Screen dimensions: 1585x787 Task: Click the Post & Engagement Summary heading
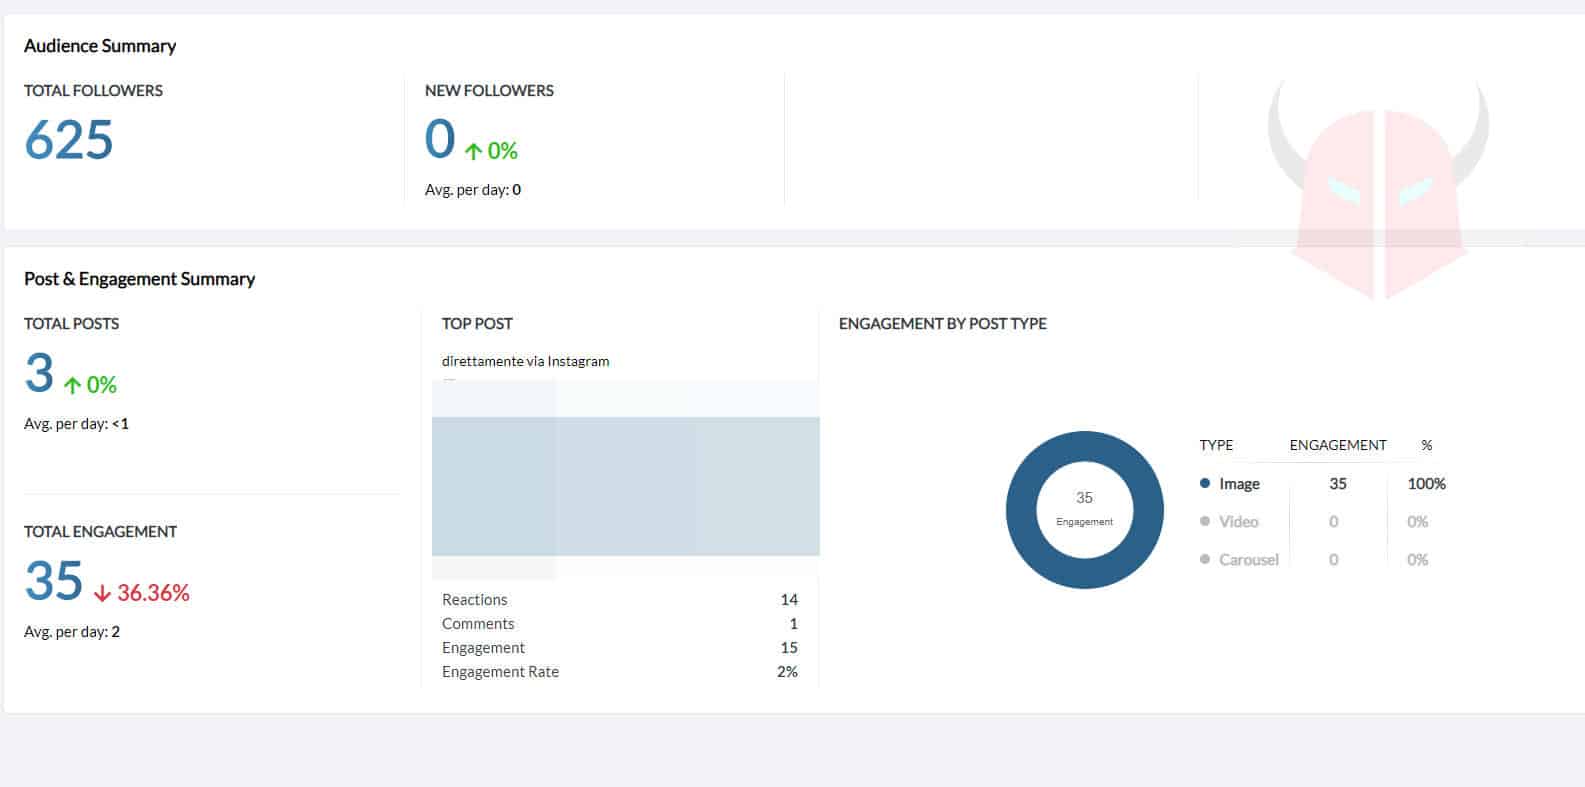[x=139, y=279]
